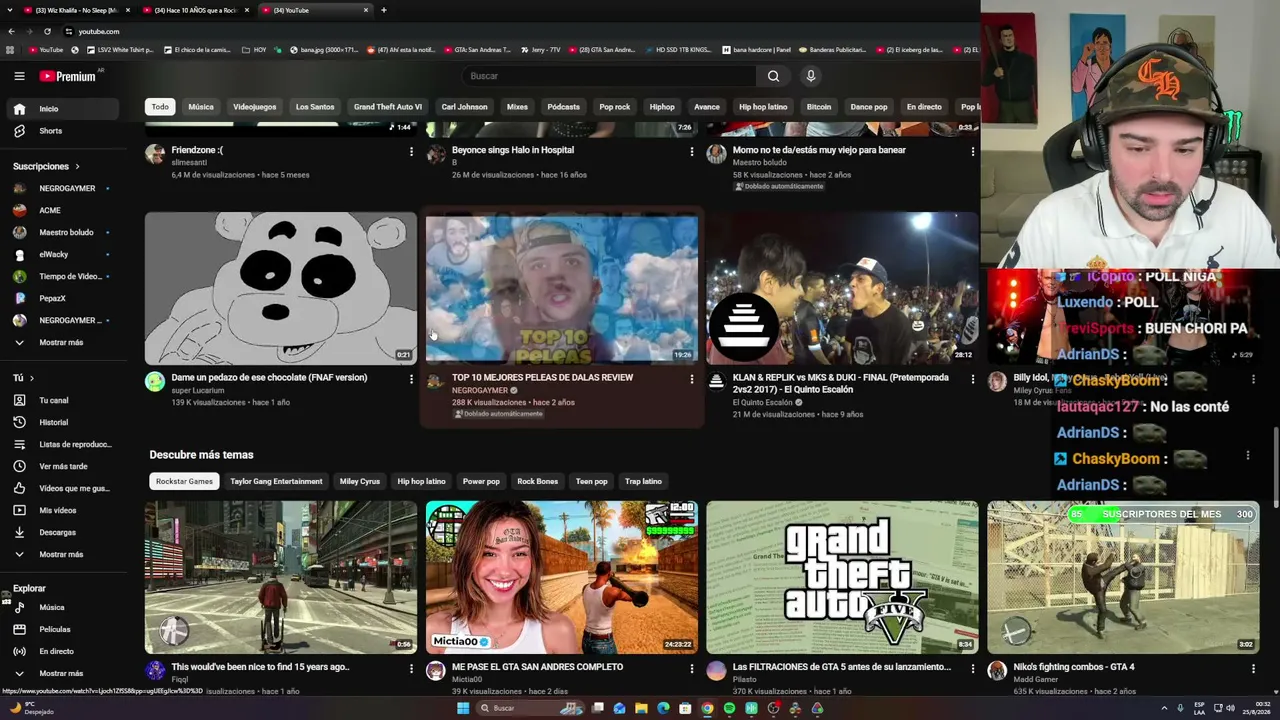Reload the YouTube page
This screenshot has height=720, width=1280.
[x=48, y=31]
